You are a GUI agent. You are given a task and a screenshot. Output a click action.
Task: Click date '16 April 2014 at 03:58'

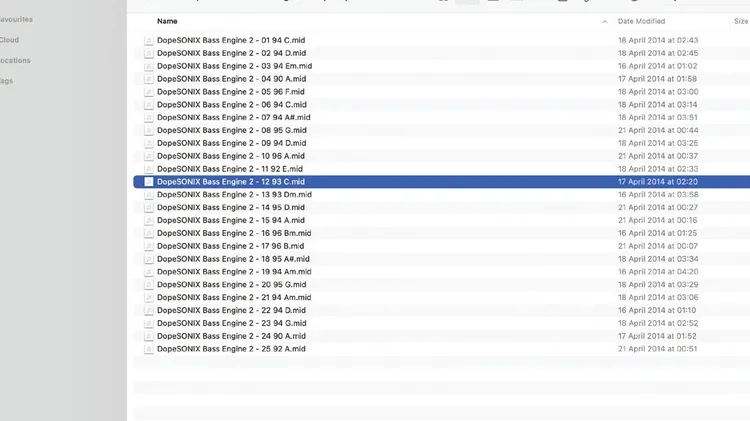pyautogui.click(x=658, y=195)
